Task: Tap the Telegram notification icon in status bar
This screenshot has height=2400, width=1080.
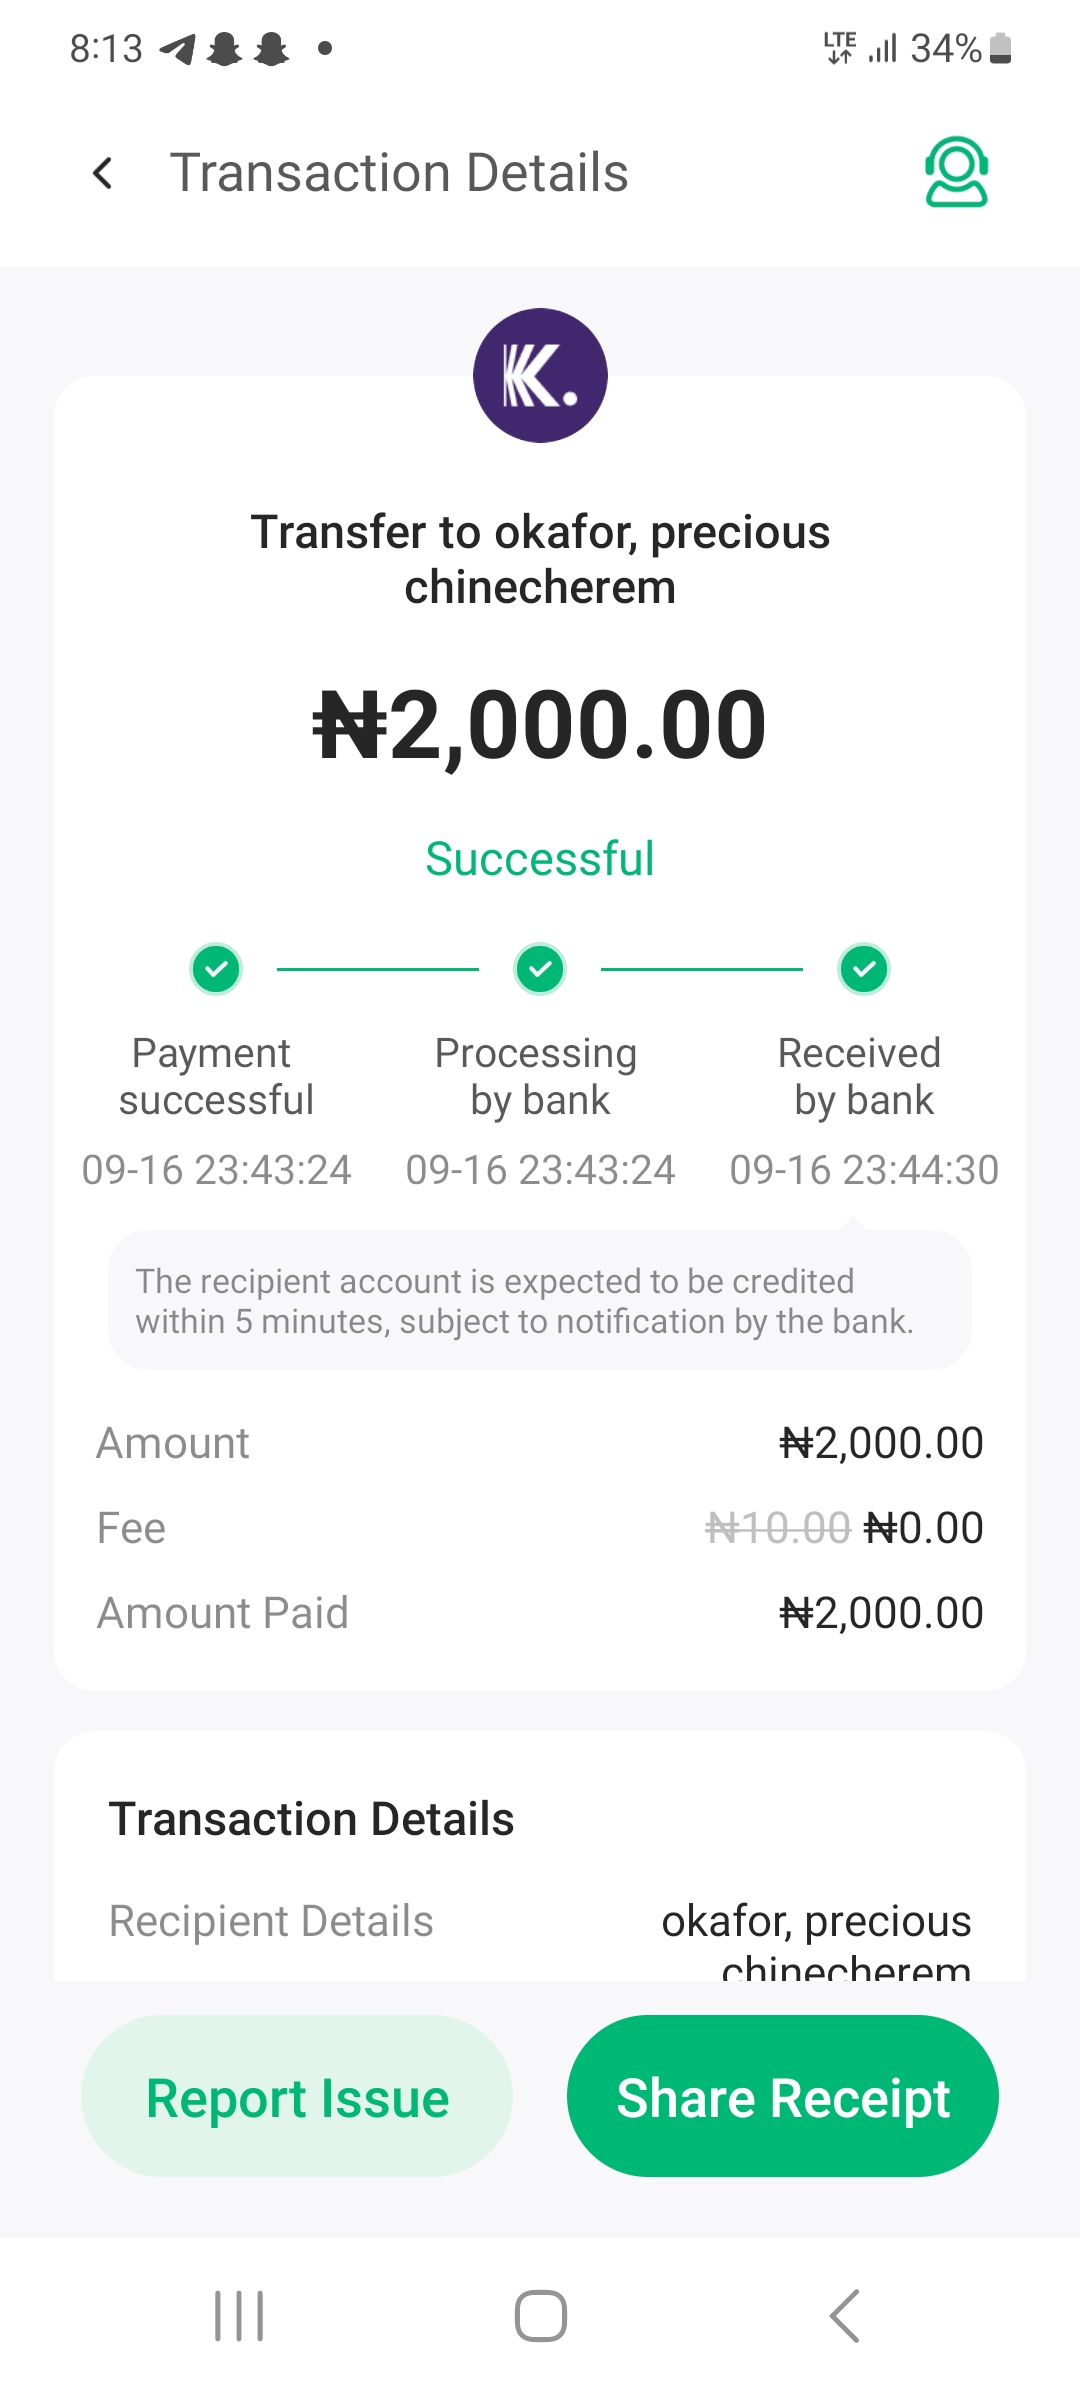Action: pos(178,48)
